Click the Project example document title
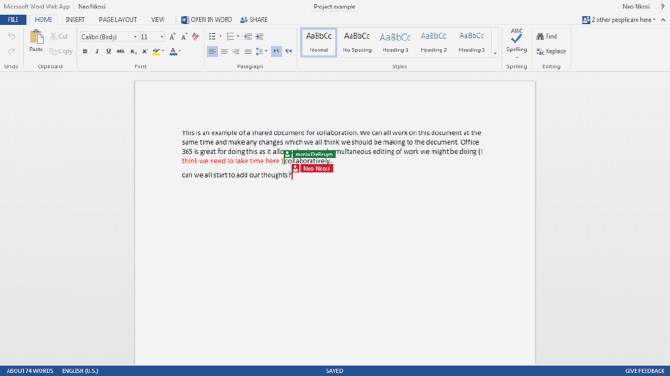The image size is (670, 376). [x=335, y=7]
